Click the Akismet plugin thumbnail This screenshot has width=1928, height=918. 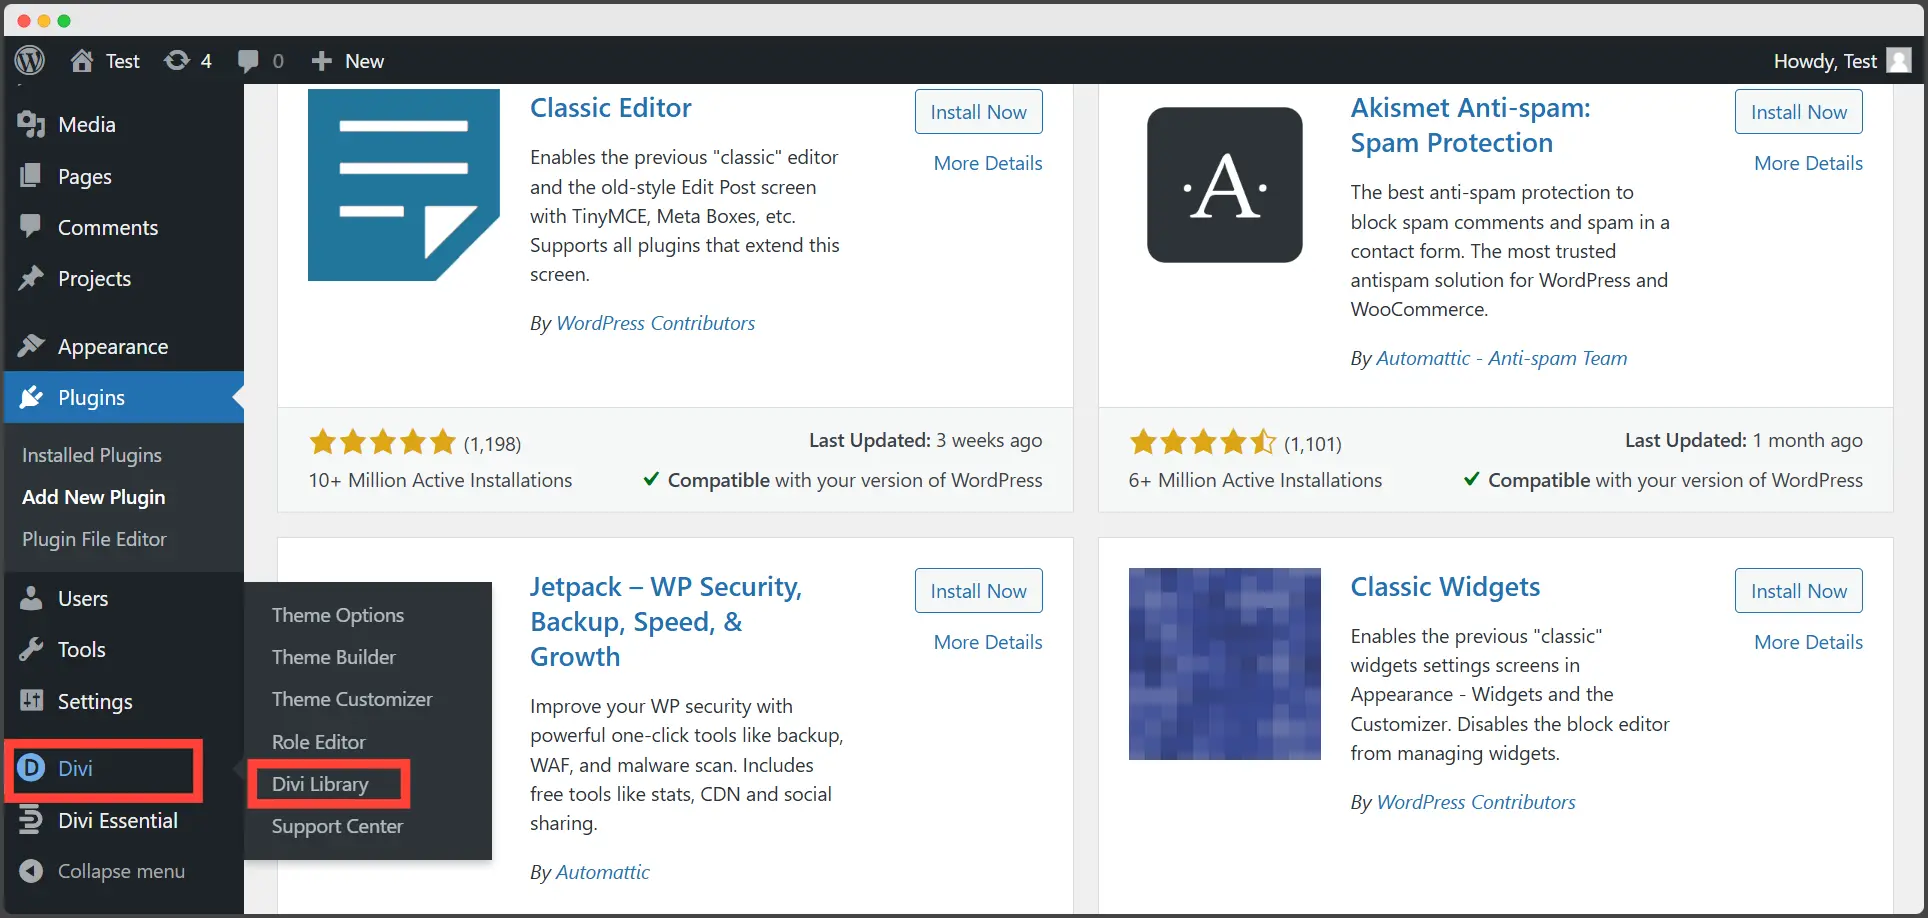click(1224, 185)
